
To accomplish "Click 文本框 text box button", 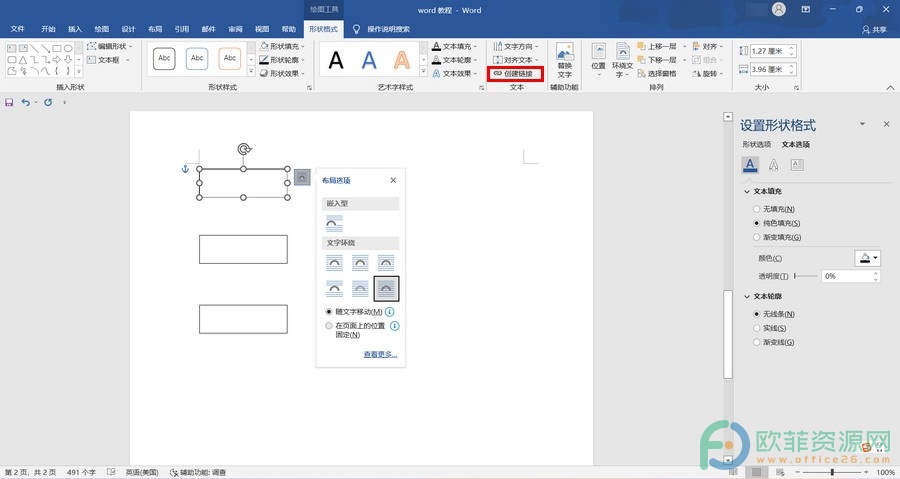I will point(108,60).
